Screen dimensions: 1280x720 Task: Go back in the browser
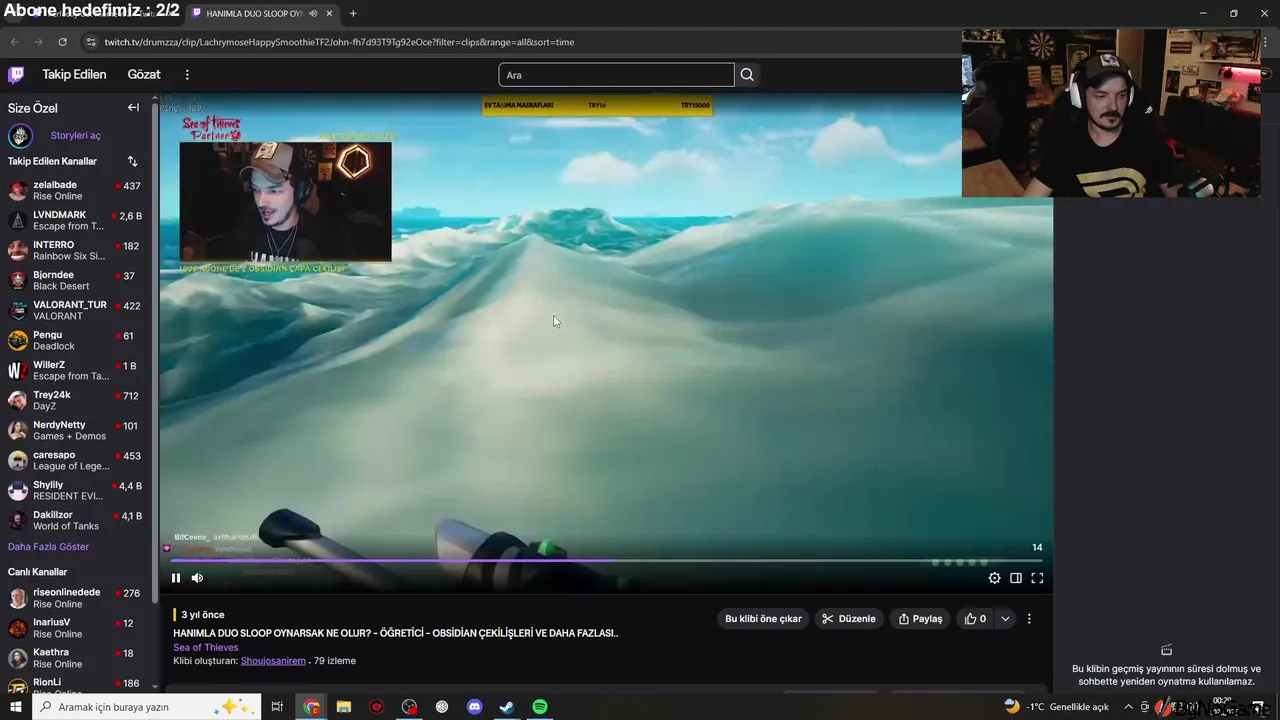point(14,42)
